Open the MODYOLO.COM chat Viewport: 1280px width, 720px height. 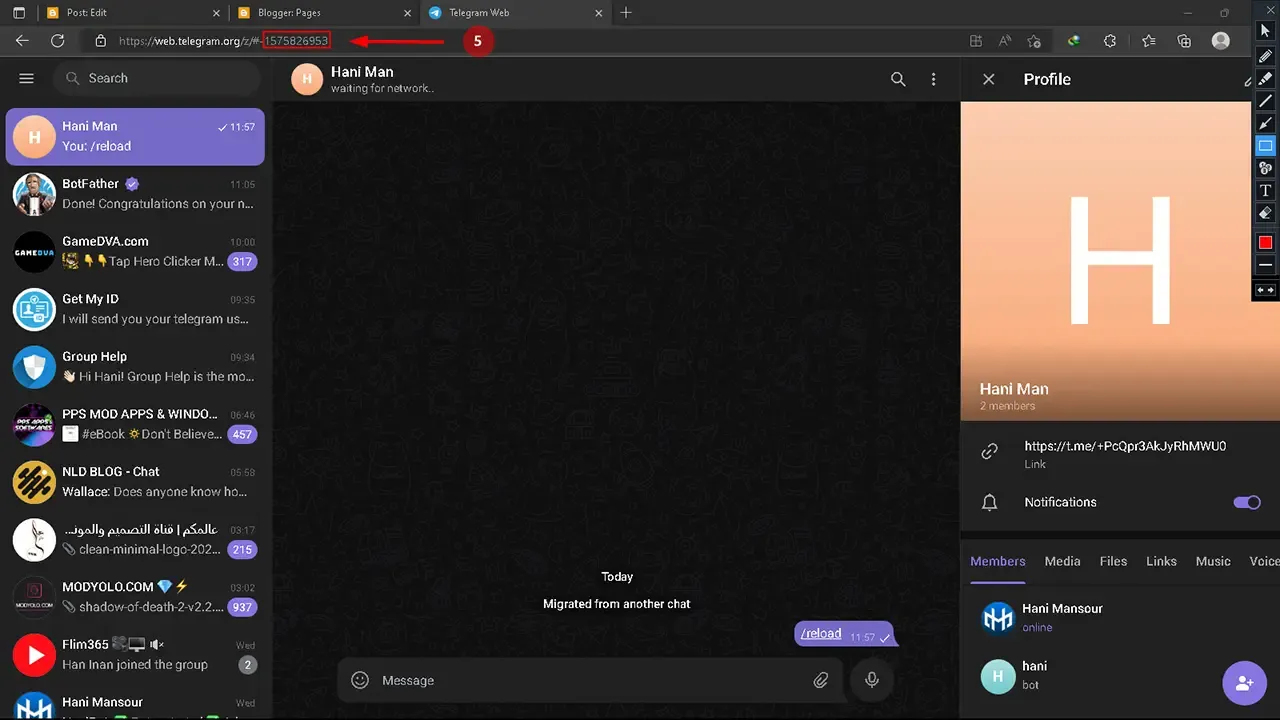point(135,596)
